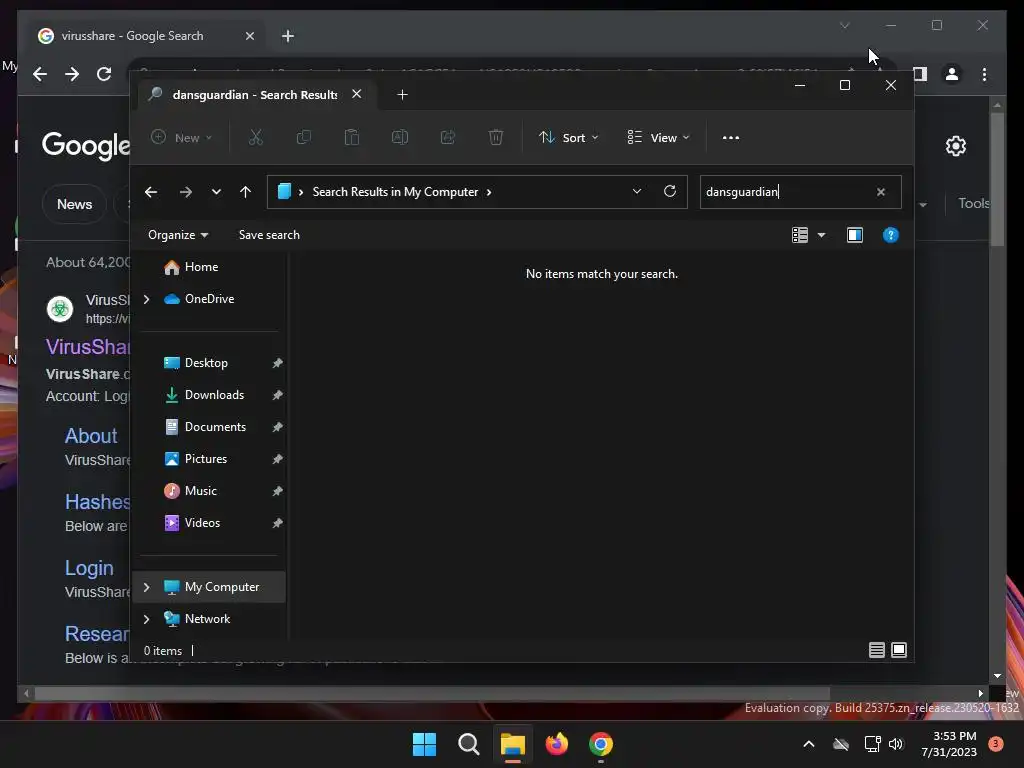
Task: Click the News filter chip in Google
Action: 74,204
